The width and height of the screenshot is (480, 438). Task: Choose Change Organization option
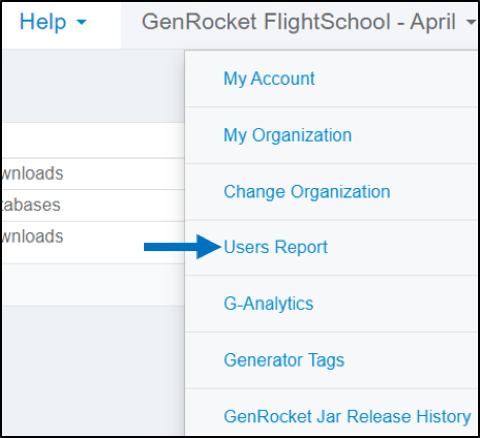pyautogui.click(x=307, y=192)
